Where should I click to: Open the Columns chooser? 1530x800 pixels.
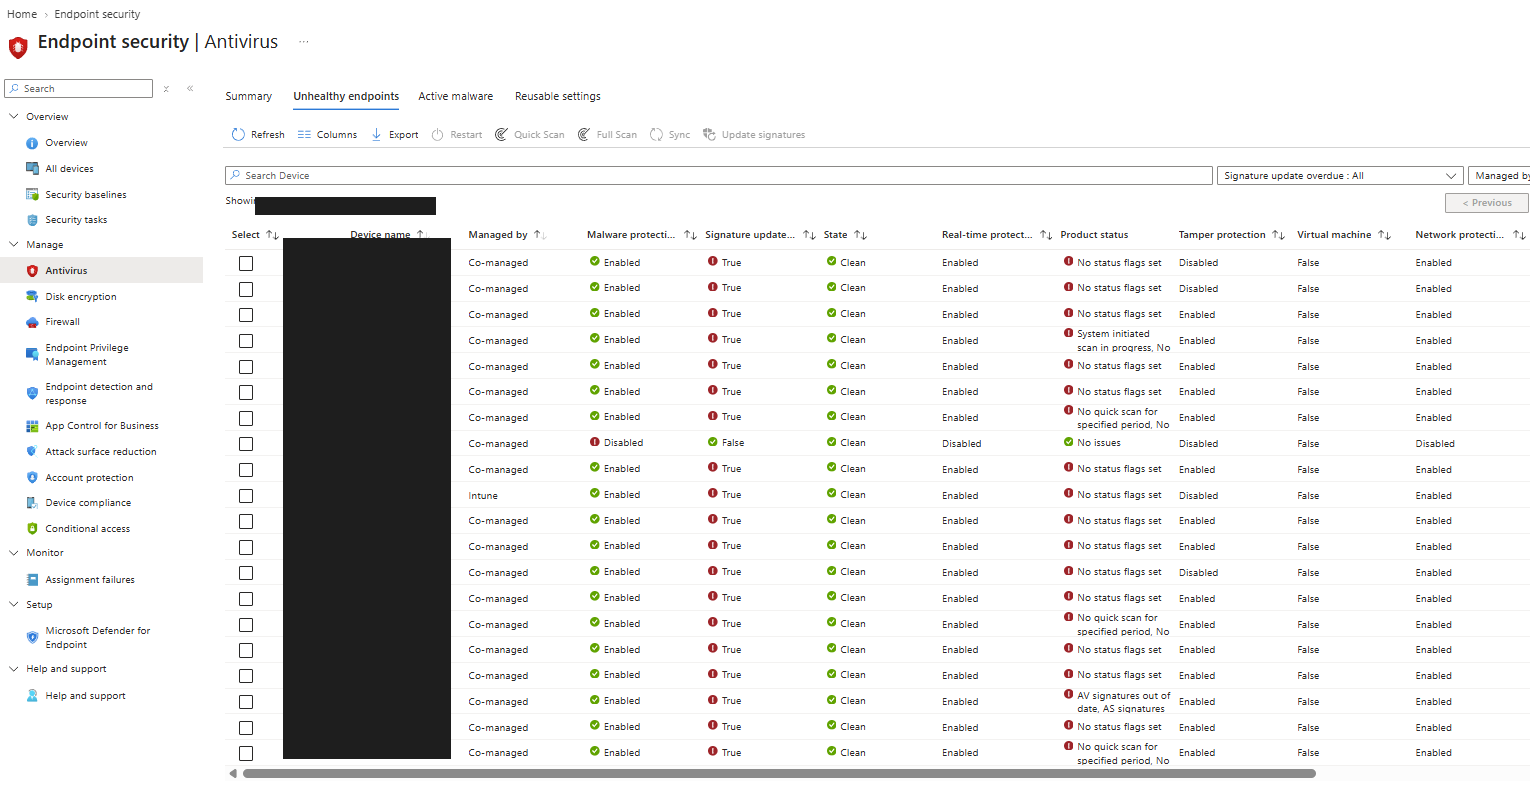click(327, 135)
